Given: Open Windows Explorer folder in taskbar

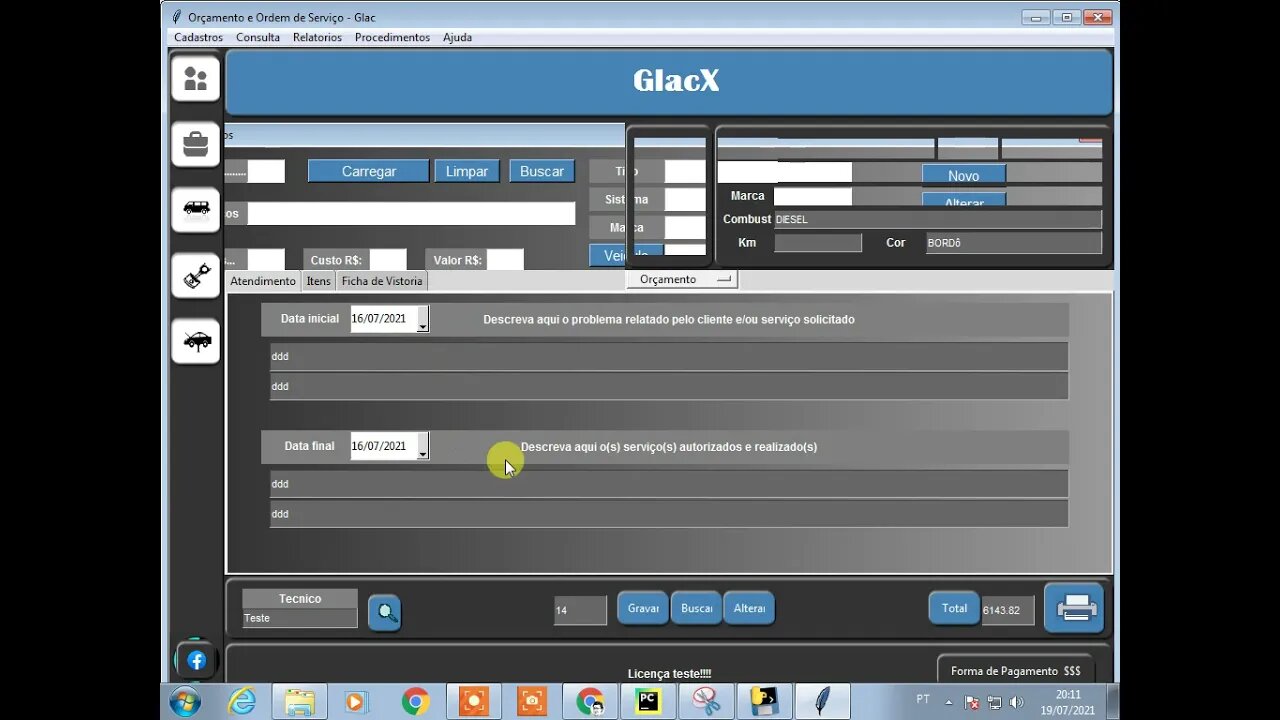Looking at the screenshot, I should pos(299,702).
